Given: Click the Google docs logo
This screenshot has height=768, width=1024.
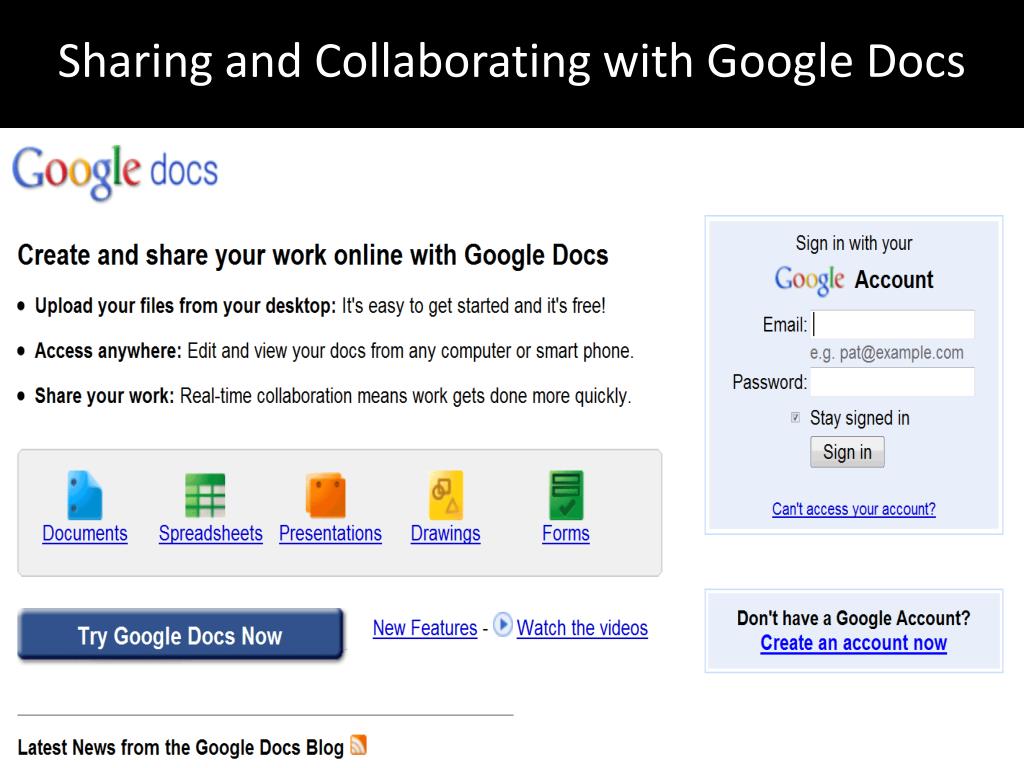Looking at the screenshot, I should [115, 172].
